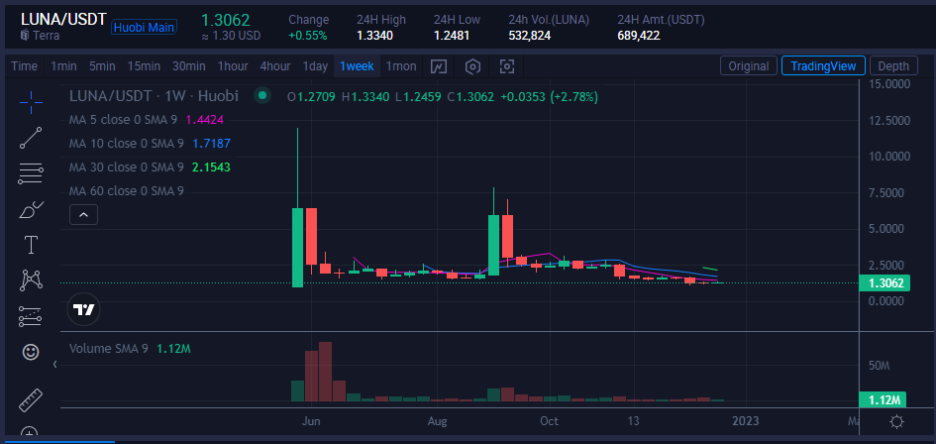Click the Huobi Main badge
936x444 pixels.
click(x=144, y=27)
